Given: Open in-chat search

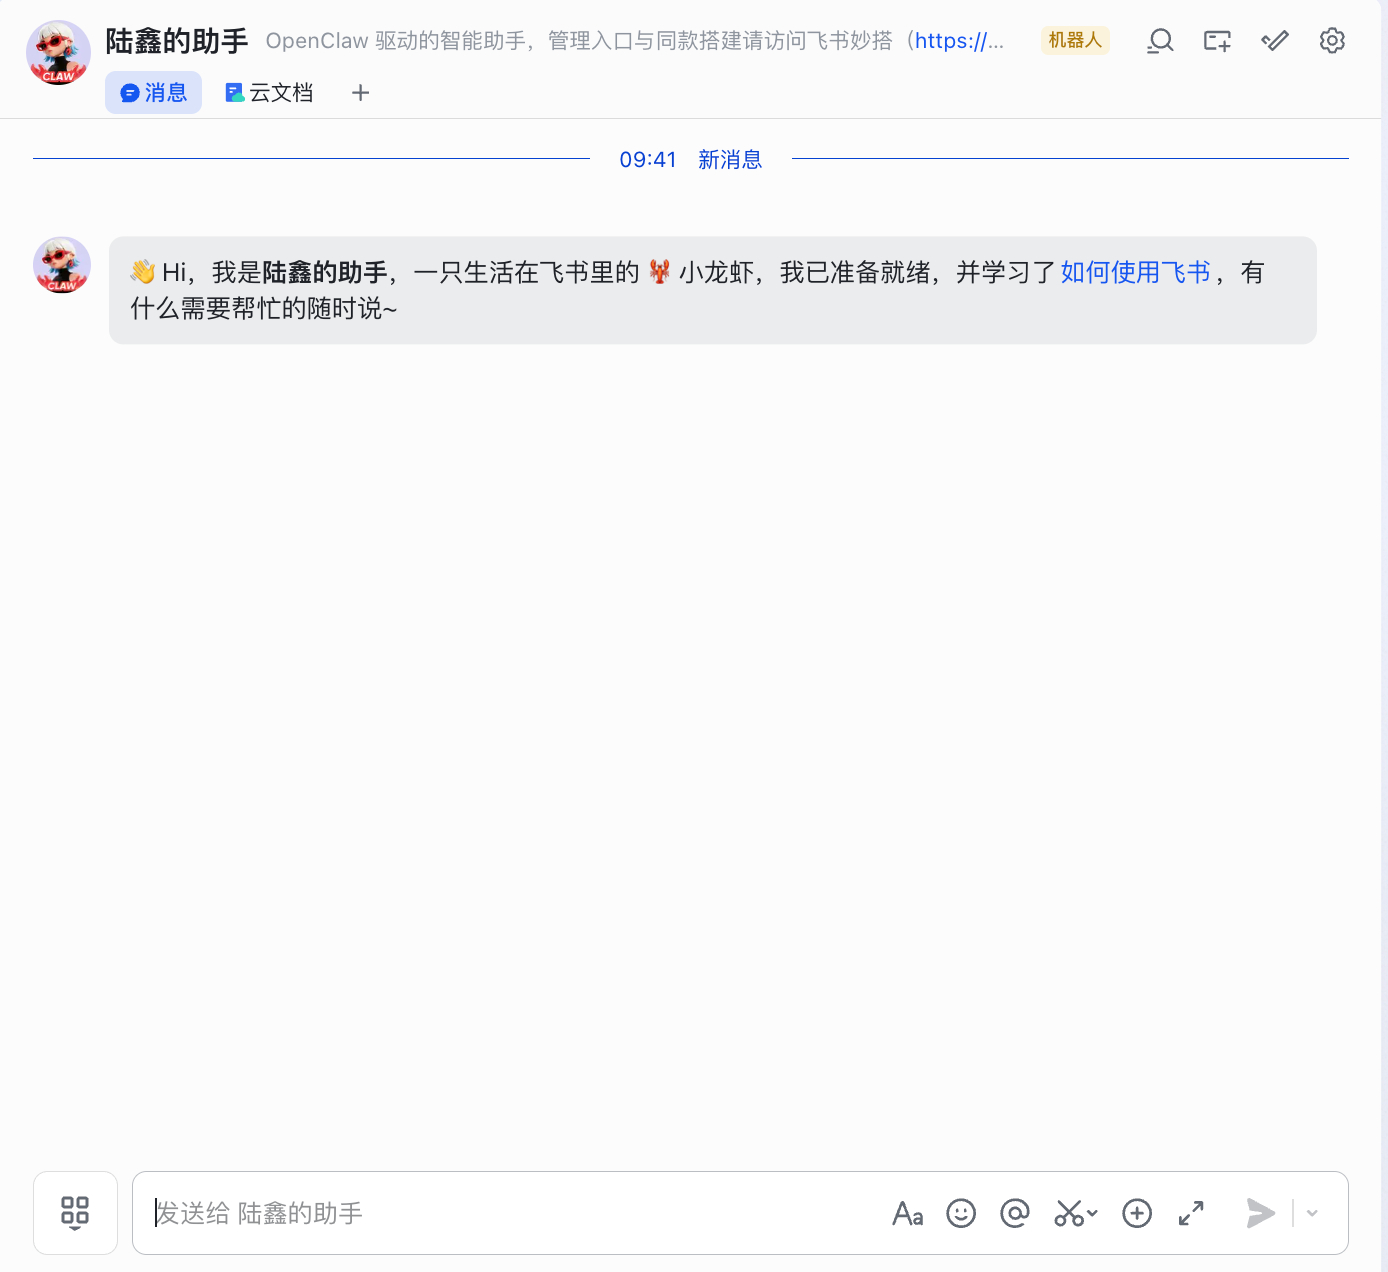Looking at the screenshot, I should tap(1160, 40).
